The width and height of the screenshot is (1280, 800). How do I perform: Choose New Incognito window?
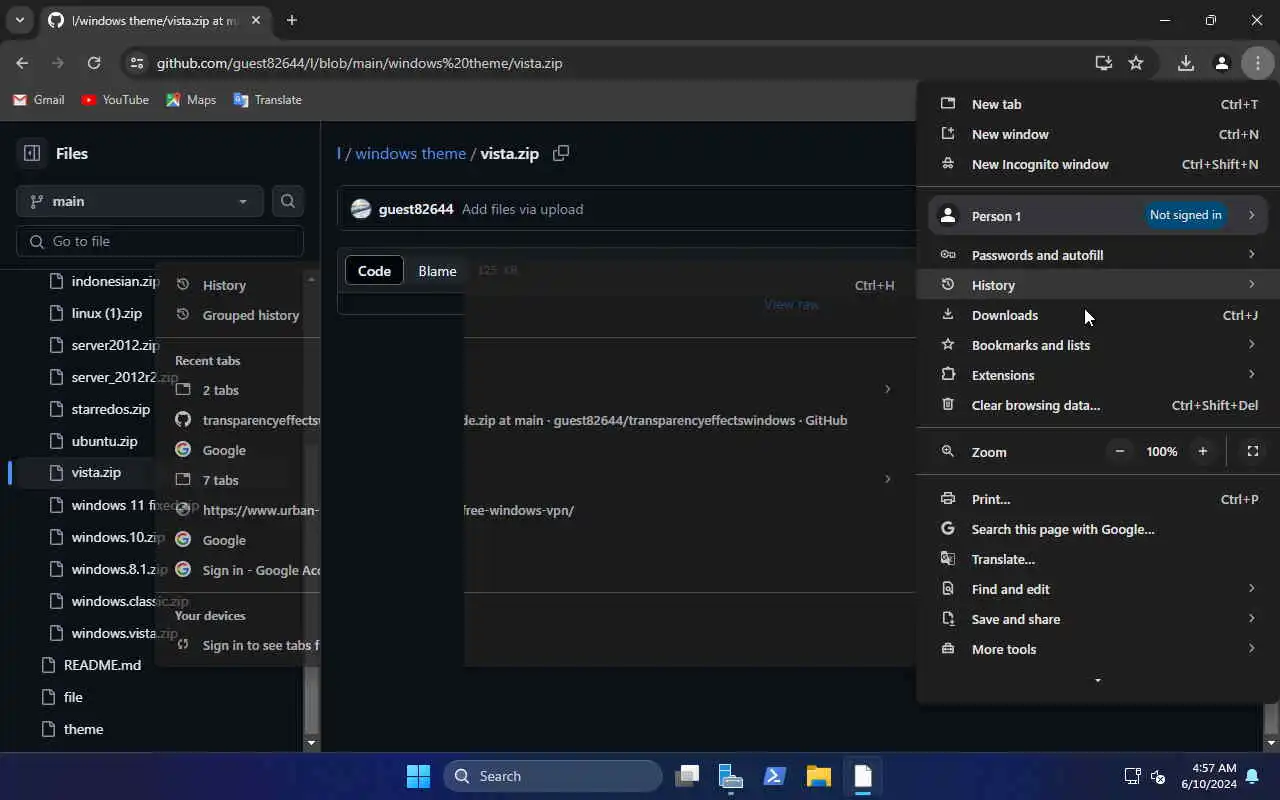1098,164
